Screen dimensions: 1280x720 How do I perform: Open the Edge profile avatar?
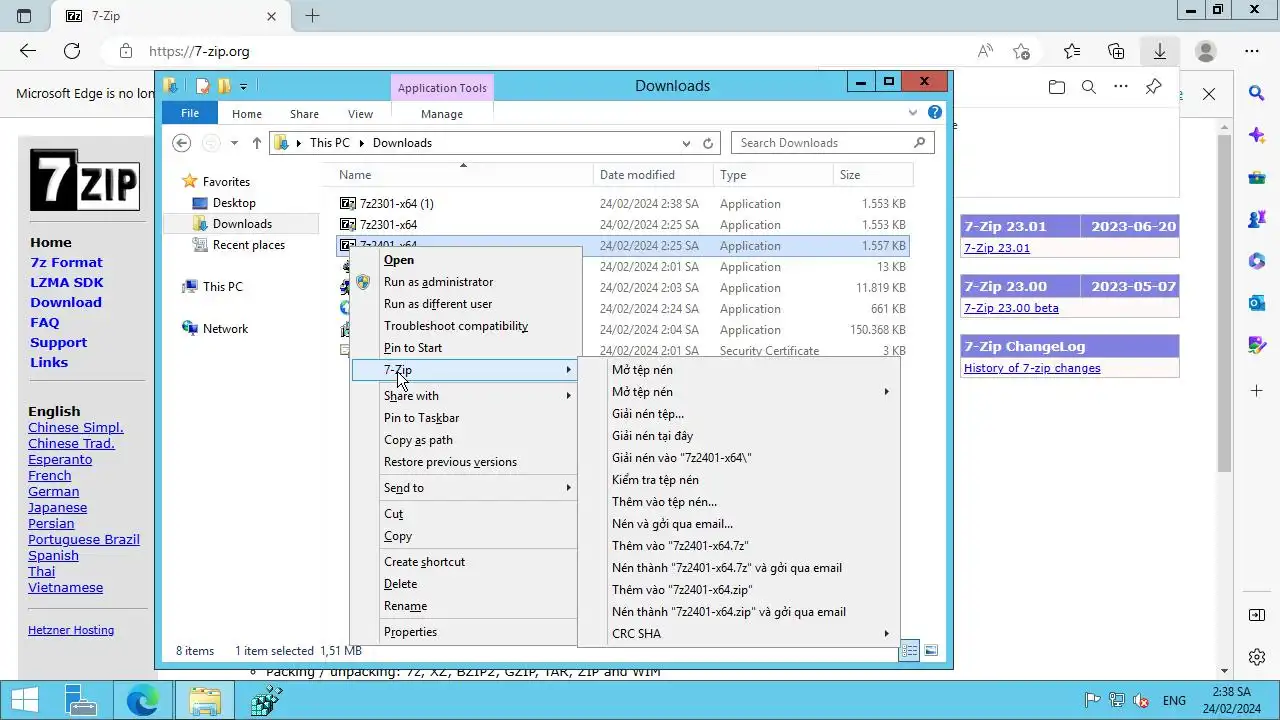(x=1206, y=51)
